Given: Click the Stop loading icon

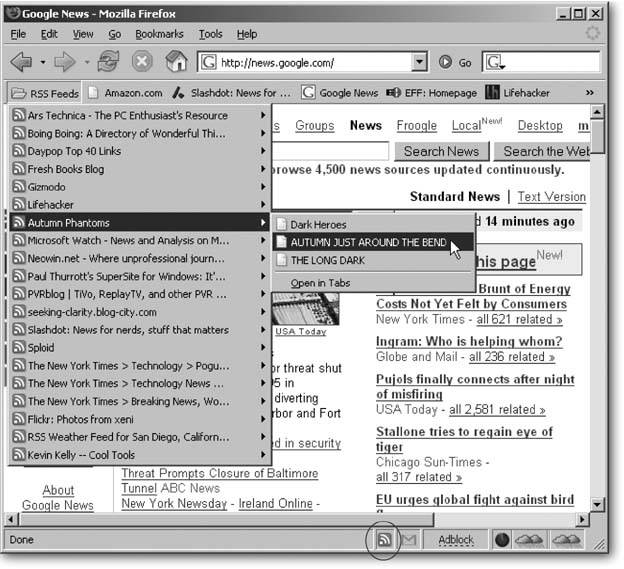Looking at the screenshot, I should [x=142, y=62].
